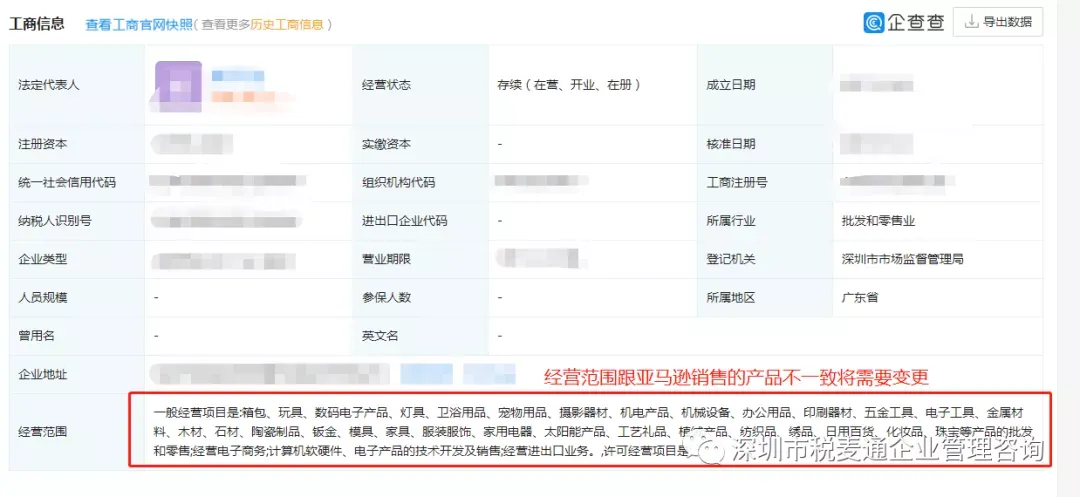The height and width of the screenshot is (497, 1080).
Task: Select the 纳税人识别号 label cell
Action: coord(76,222)
